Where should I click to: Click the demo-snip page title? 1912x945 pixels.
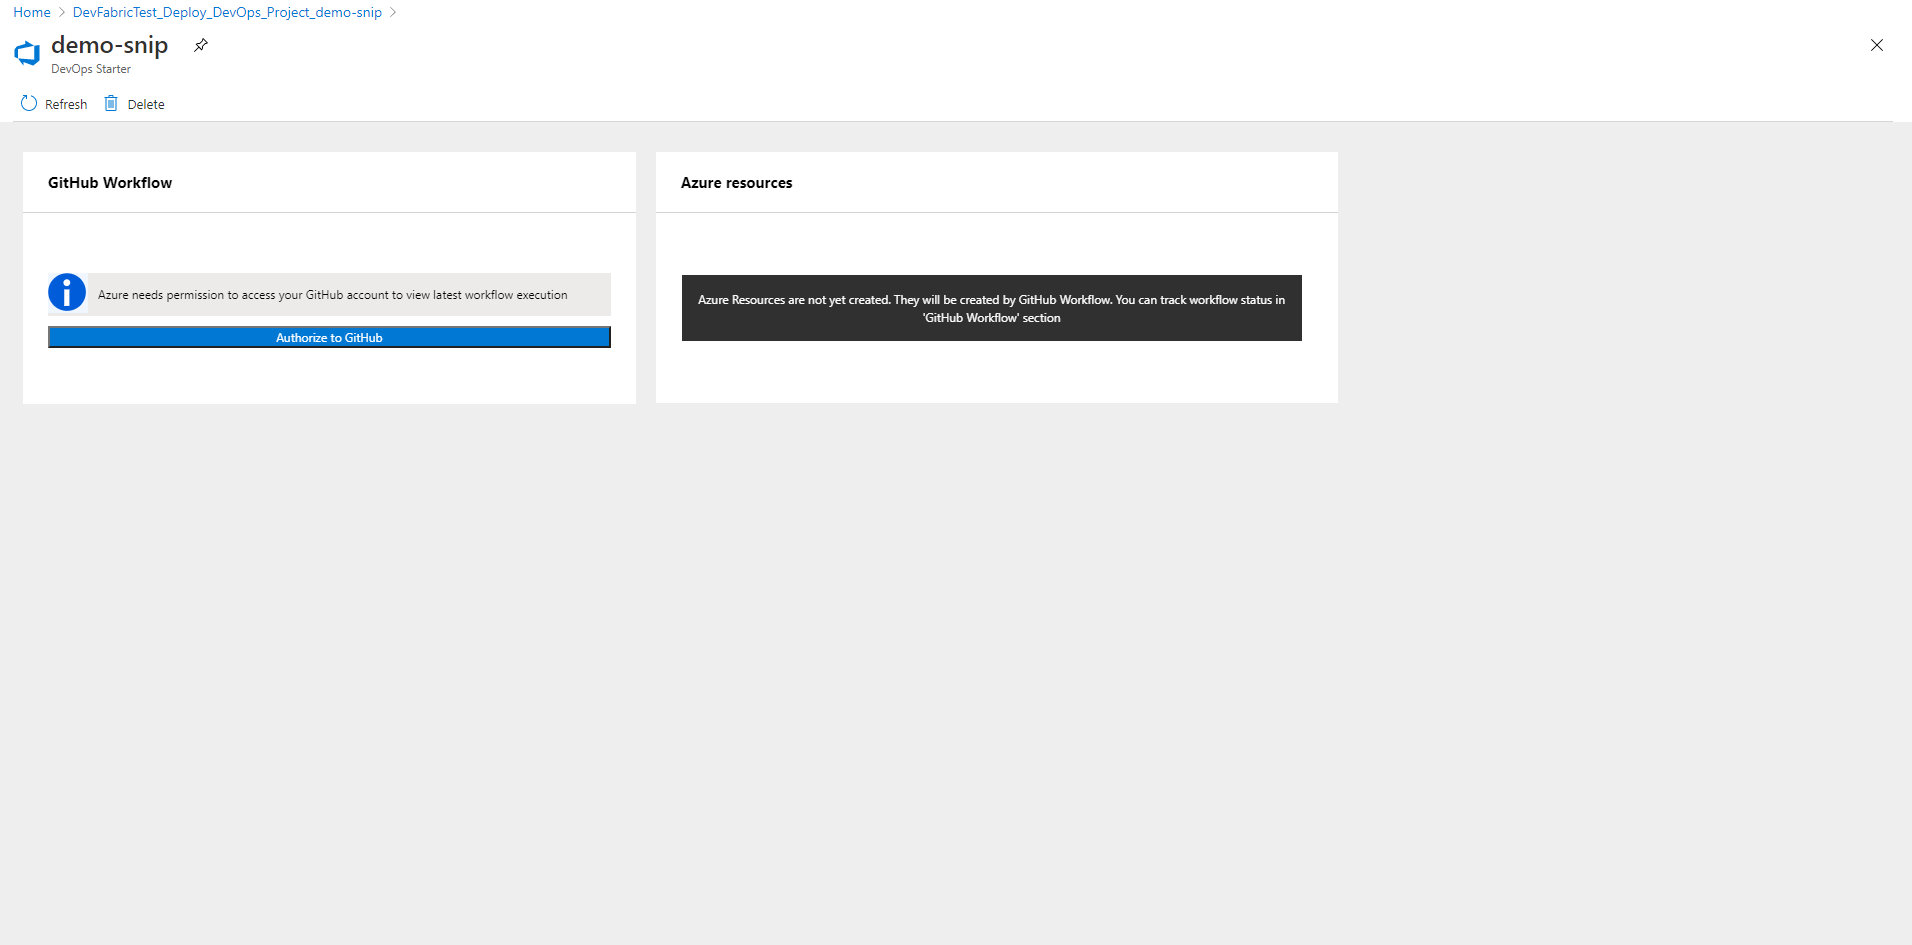click(110, 45)
